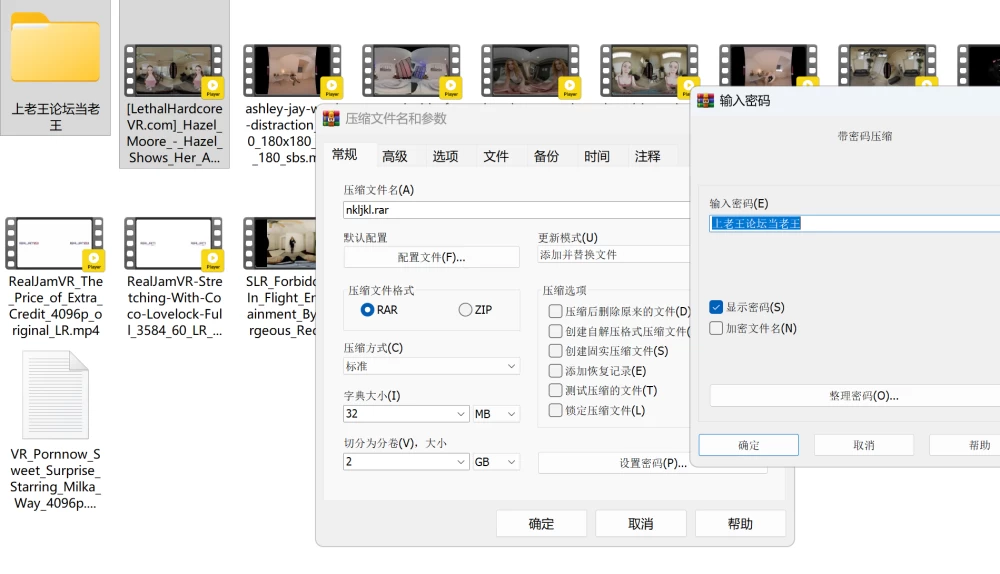
Task: Click the 输入密码 password input field
Action: (x=855, y=223)
